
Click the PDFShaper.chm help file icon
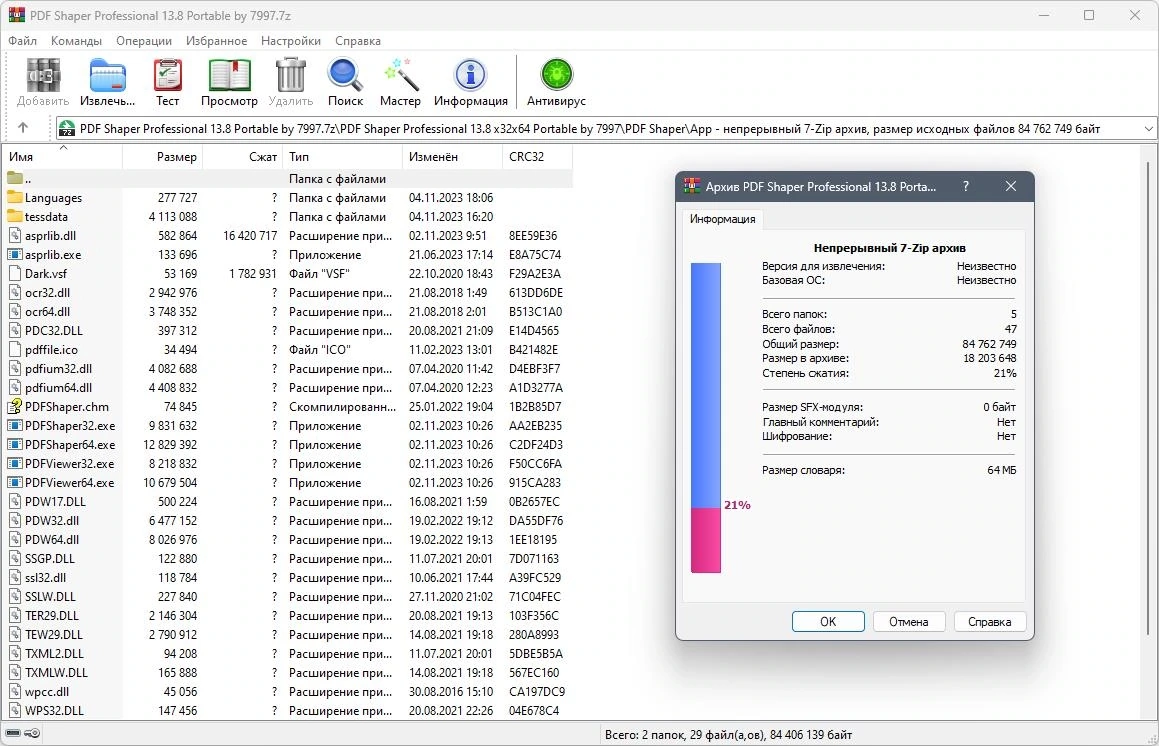click(15, 407)
